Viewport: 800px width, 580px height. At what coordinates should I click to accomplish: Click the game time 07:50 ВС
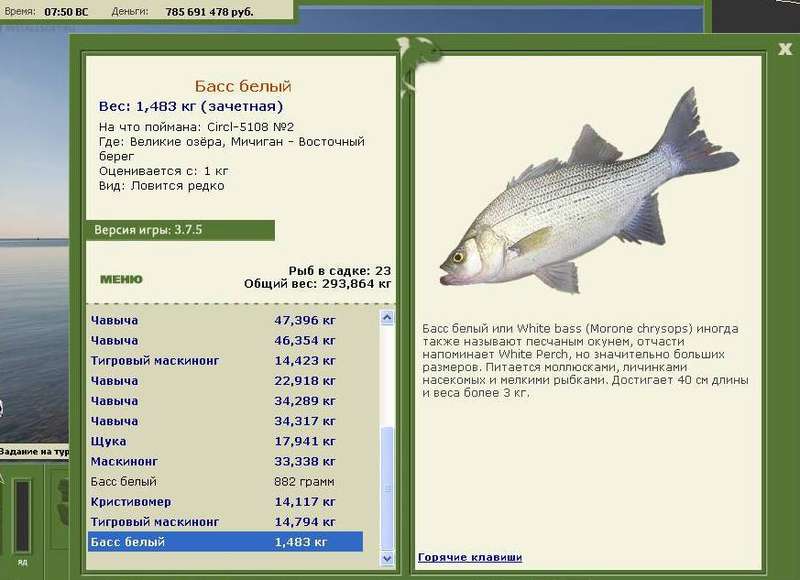pos(66,11)
